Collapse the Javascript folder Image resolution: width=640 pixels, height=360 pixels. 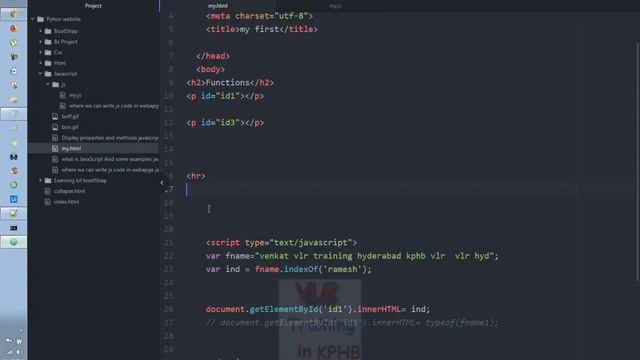40,74
